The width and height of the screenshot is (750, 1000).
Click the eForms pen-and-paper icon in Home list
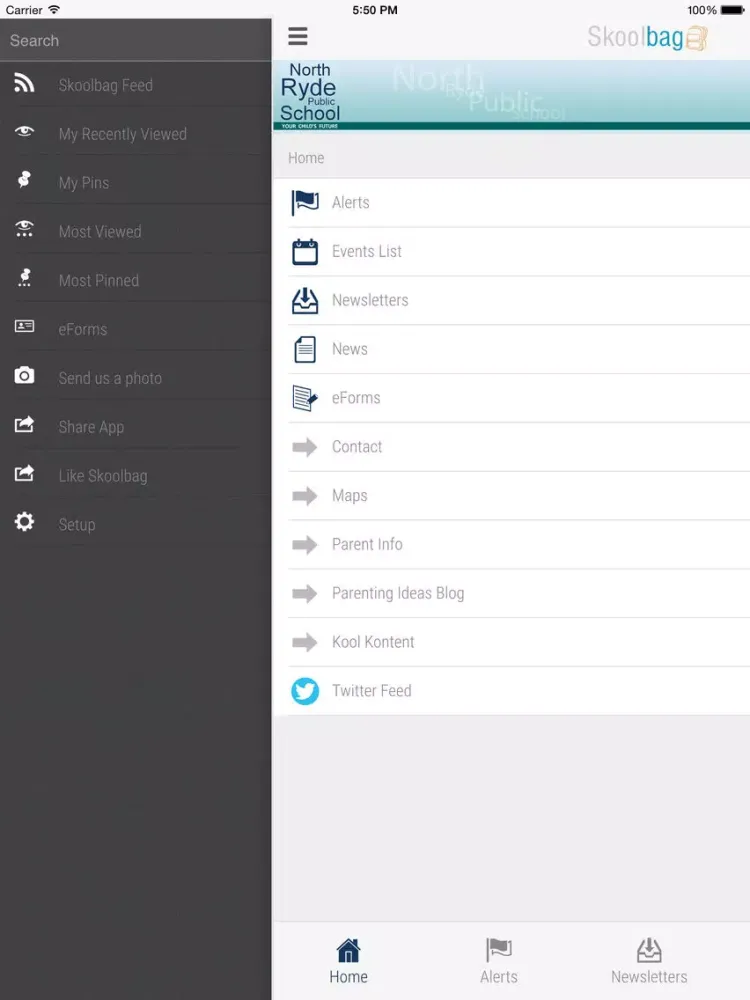(305, 399)
